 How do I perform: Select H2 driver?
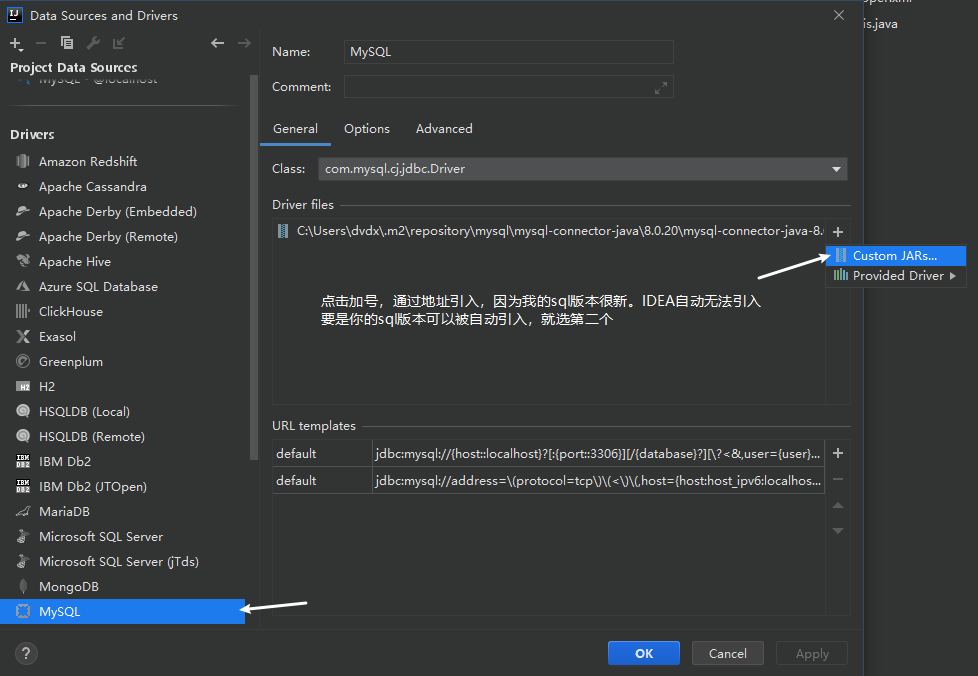[x=122, y=387]
